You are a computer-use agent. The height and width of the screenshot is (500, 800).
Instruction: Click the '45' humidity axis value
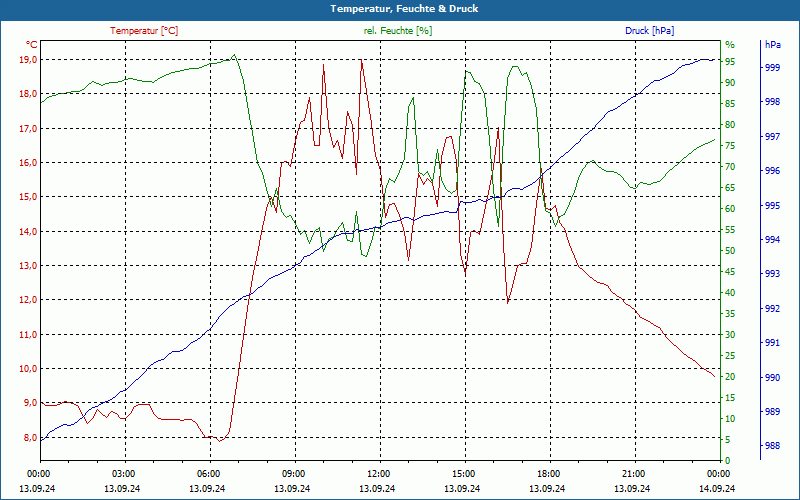[730, 272]
